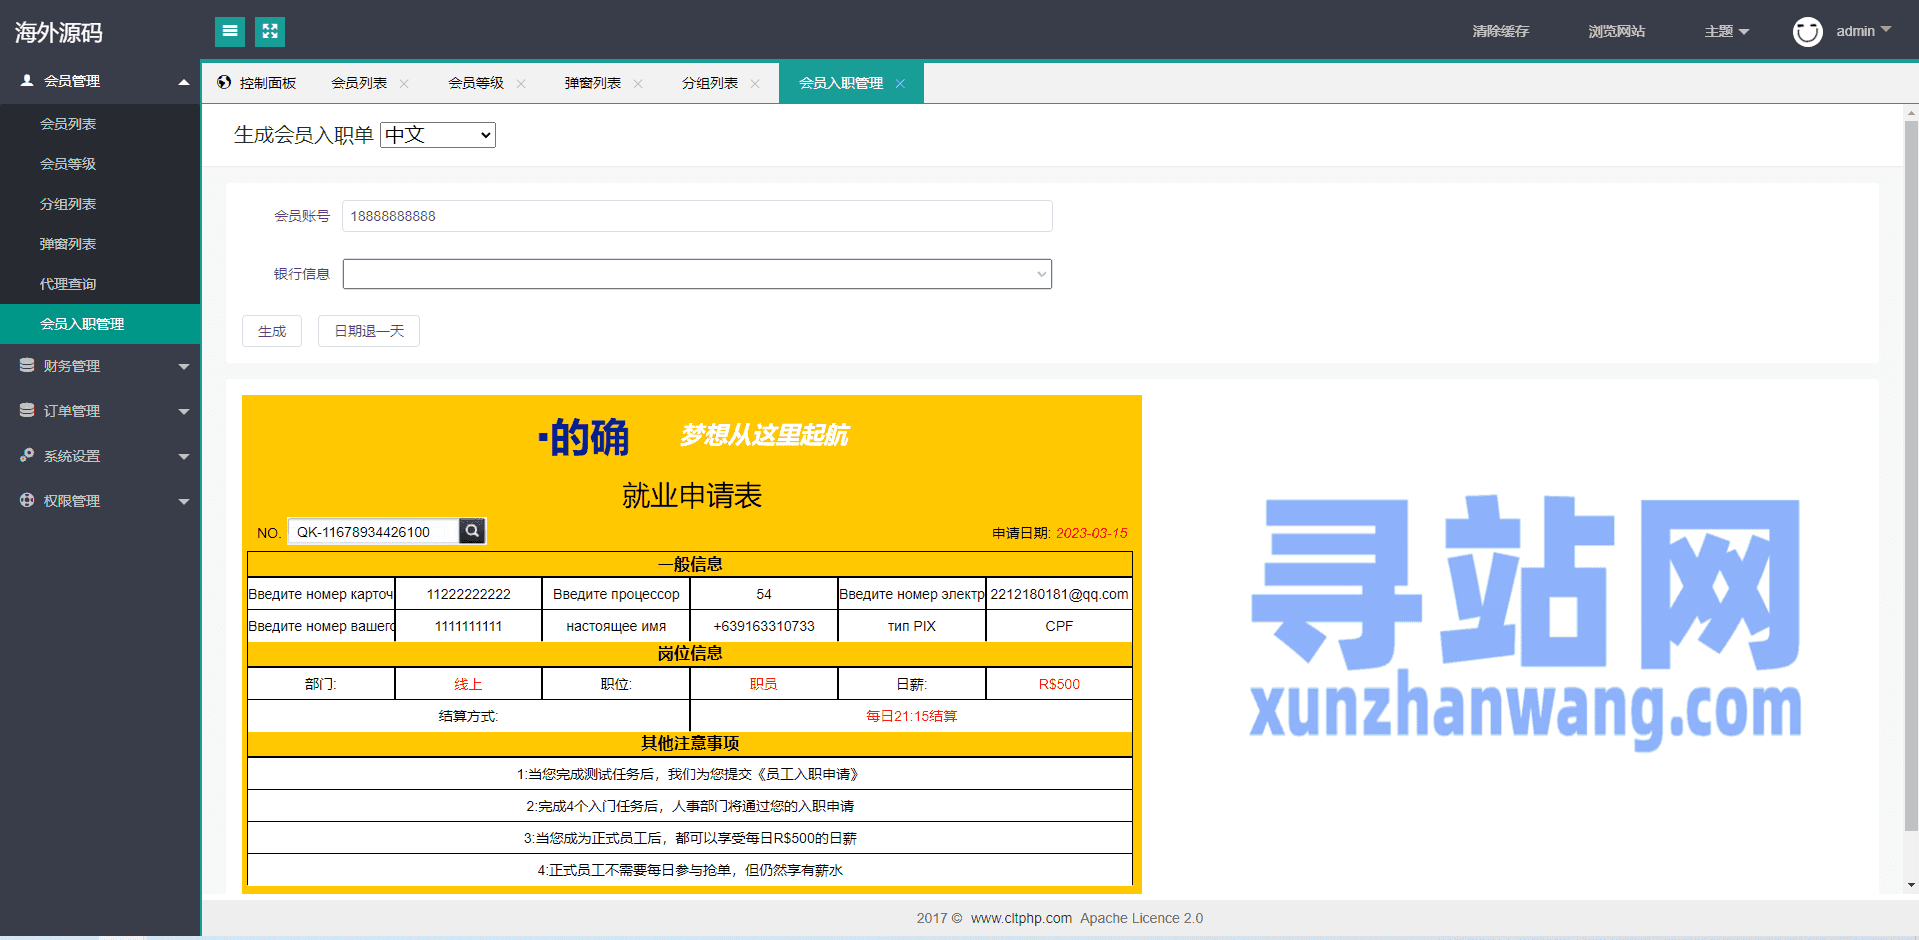
Task: Click the admin avatar icon
Action: (x=1807, y=32)
